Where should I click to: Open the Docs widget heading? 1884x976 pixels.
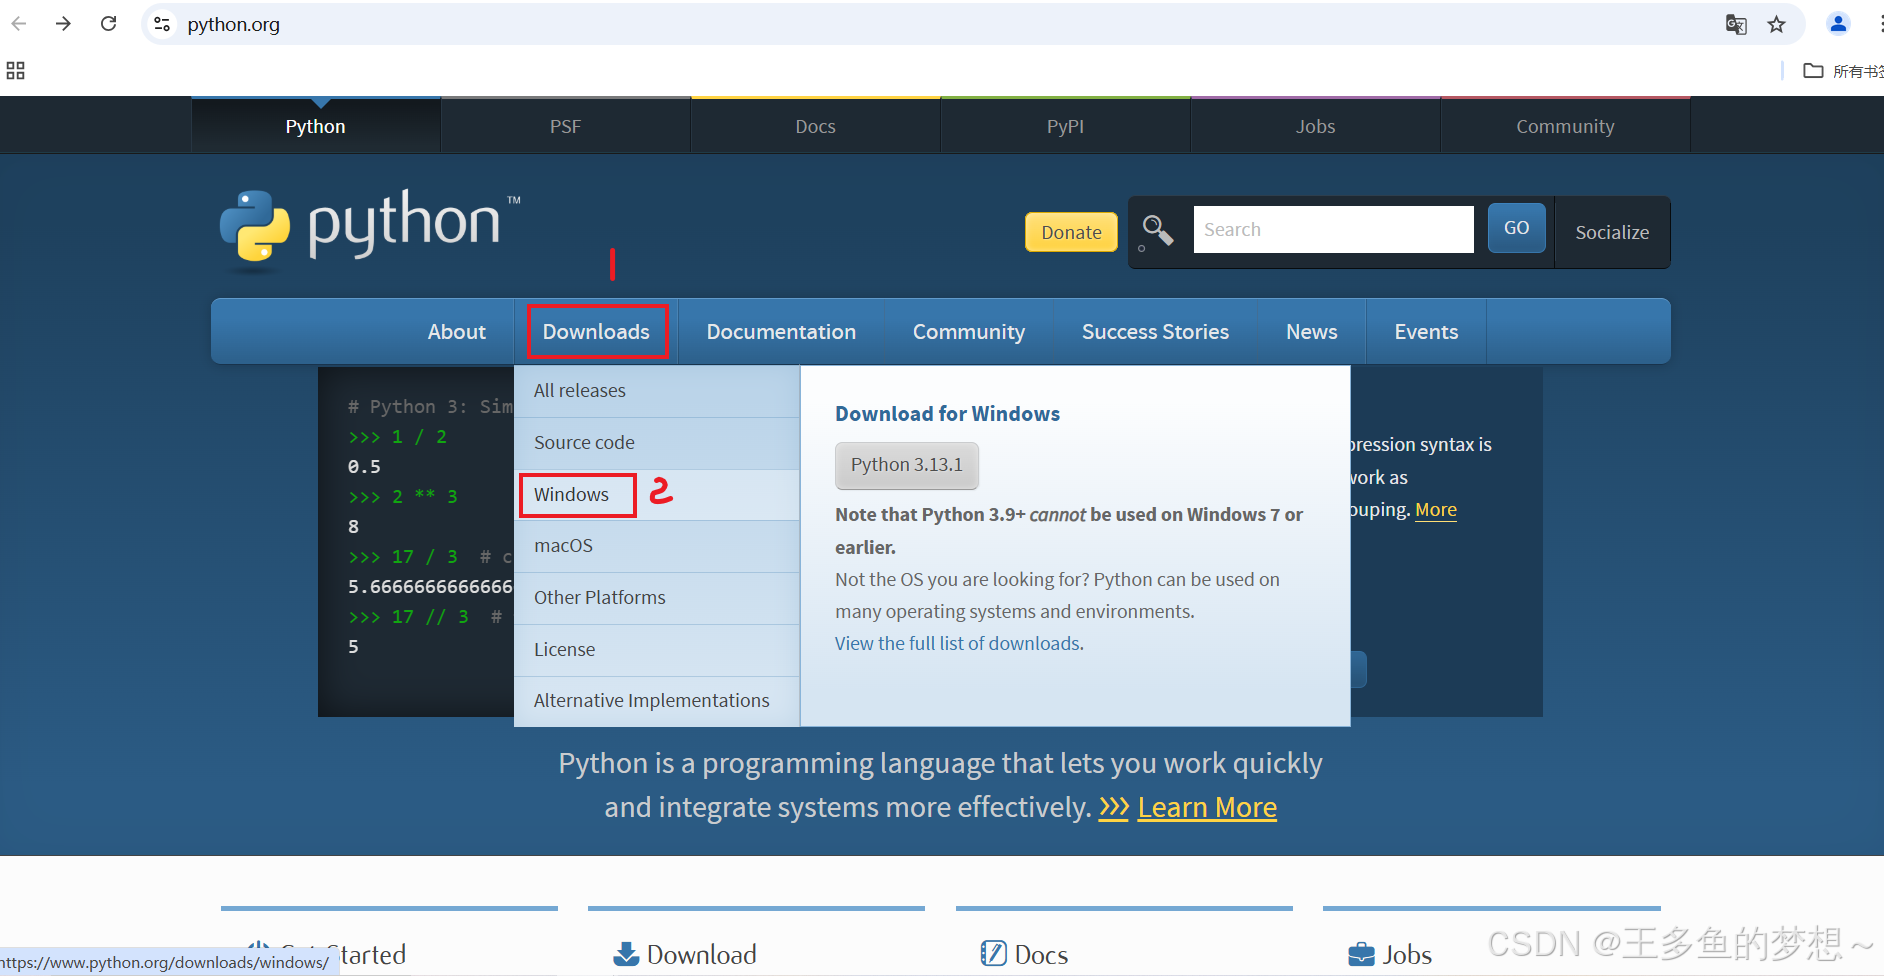pos(1041,955)
